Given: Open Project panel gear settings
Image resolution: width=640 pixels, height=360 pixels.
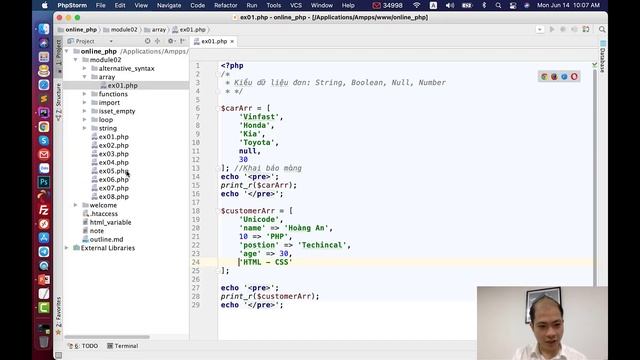Looking at the screenshot, I should pyautogui.click(x=171, y=41).
